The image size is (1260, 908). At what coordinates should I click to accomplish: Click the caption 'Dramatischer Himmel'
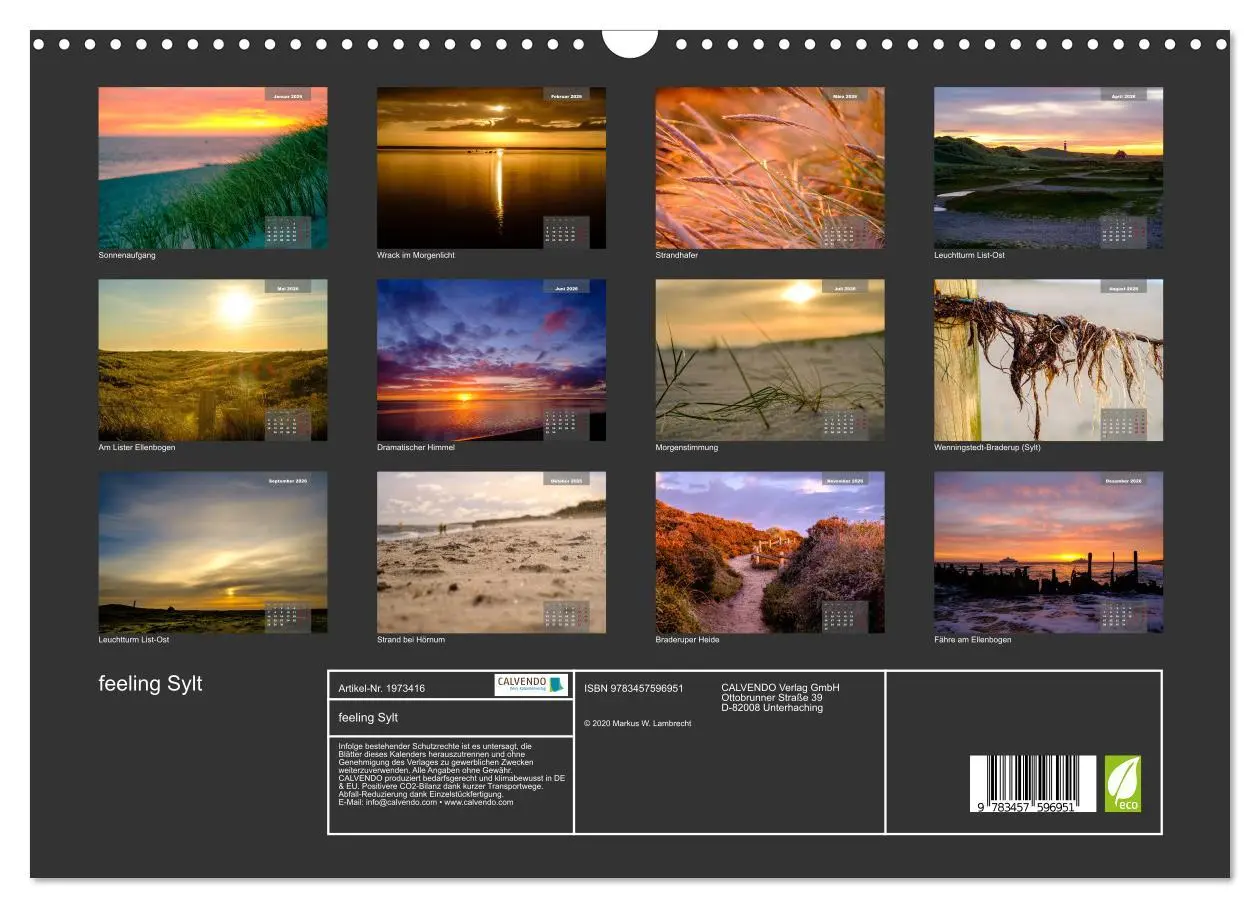416,447
